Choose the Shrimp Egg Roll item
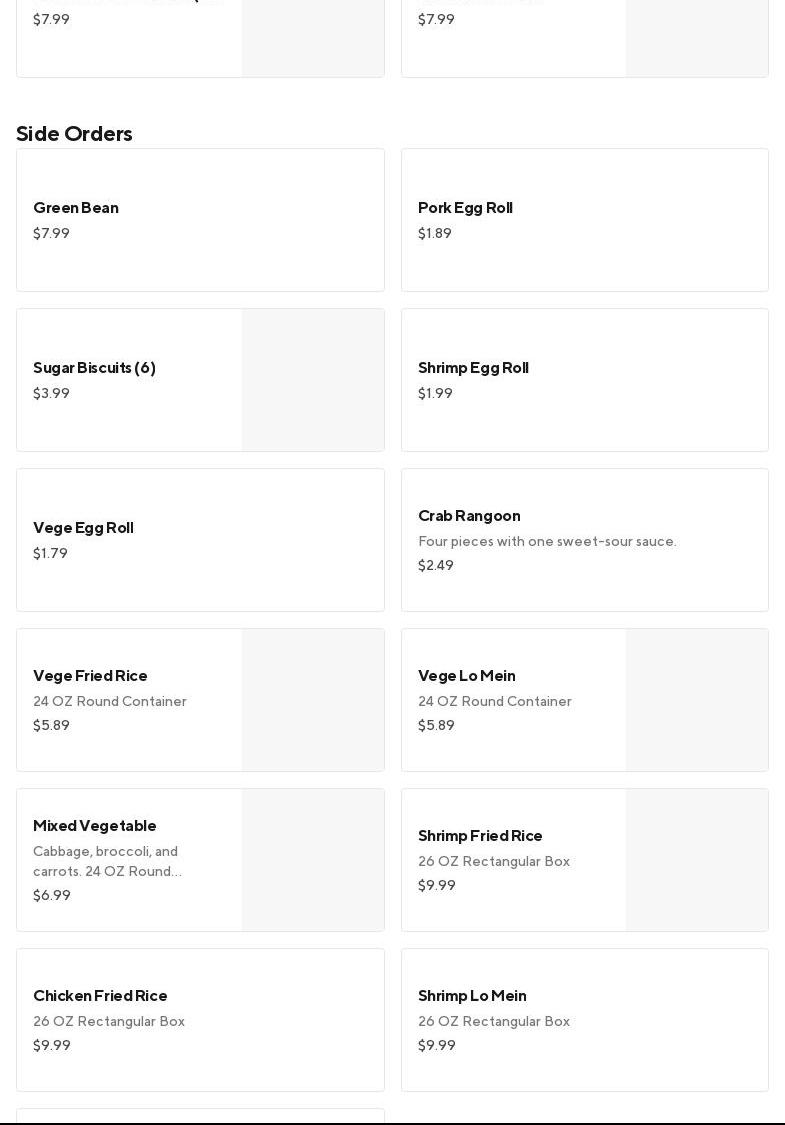This screenshot has width=785, height=1125. (x=473, y=368)
